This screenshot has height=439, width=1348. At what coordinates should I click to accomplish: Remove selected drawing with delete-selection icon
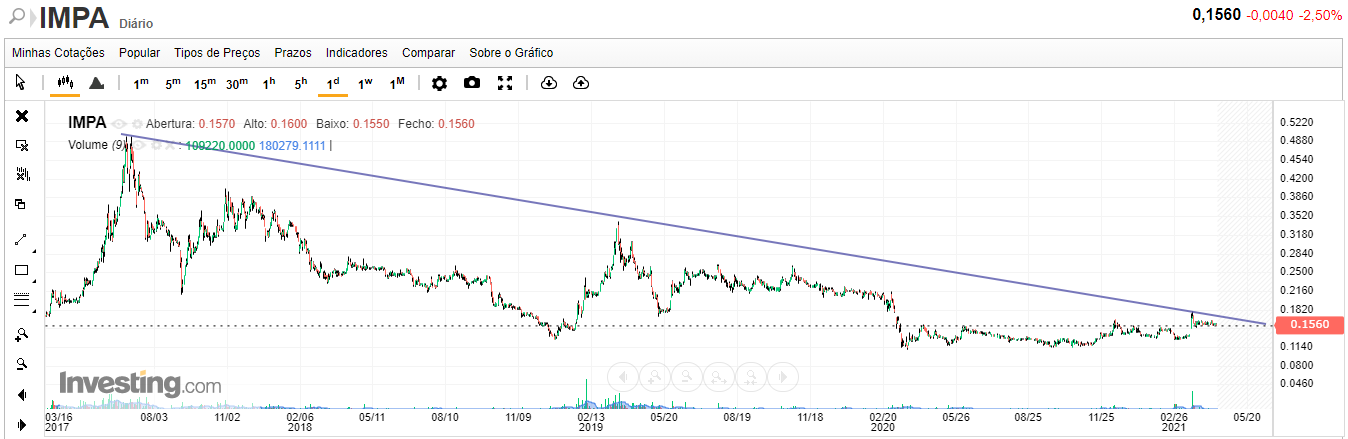pos(22,146)
